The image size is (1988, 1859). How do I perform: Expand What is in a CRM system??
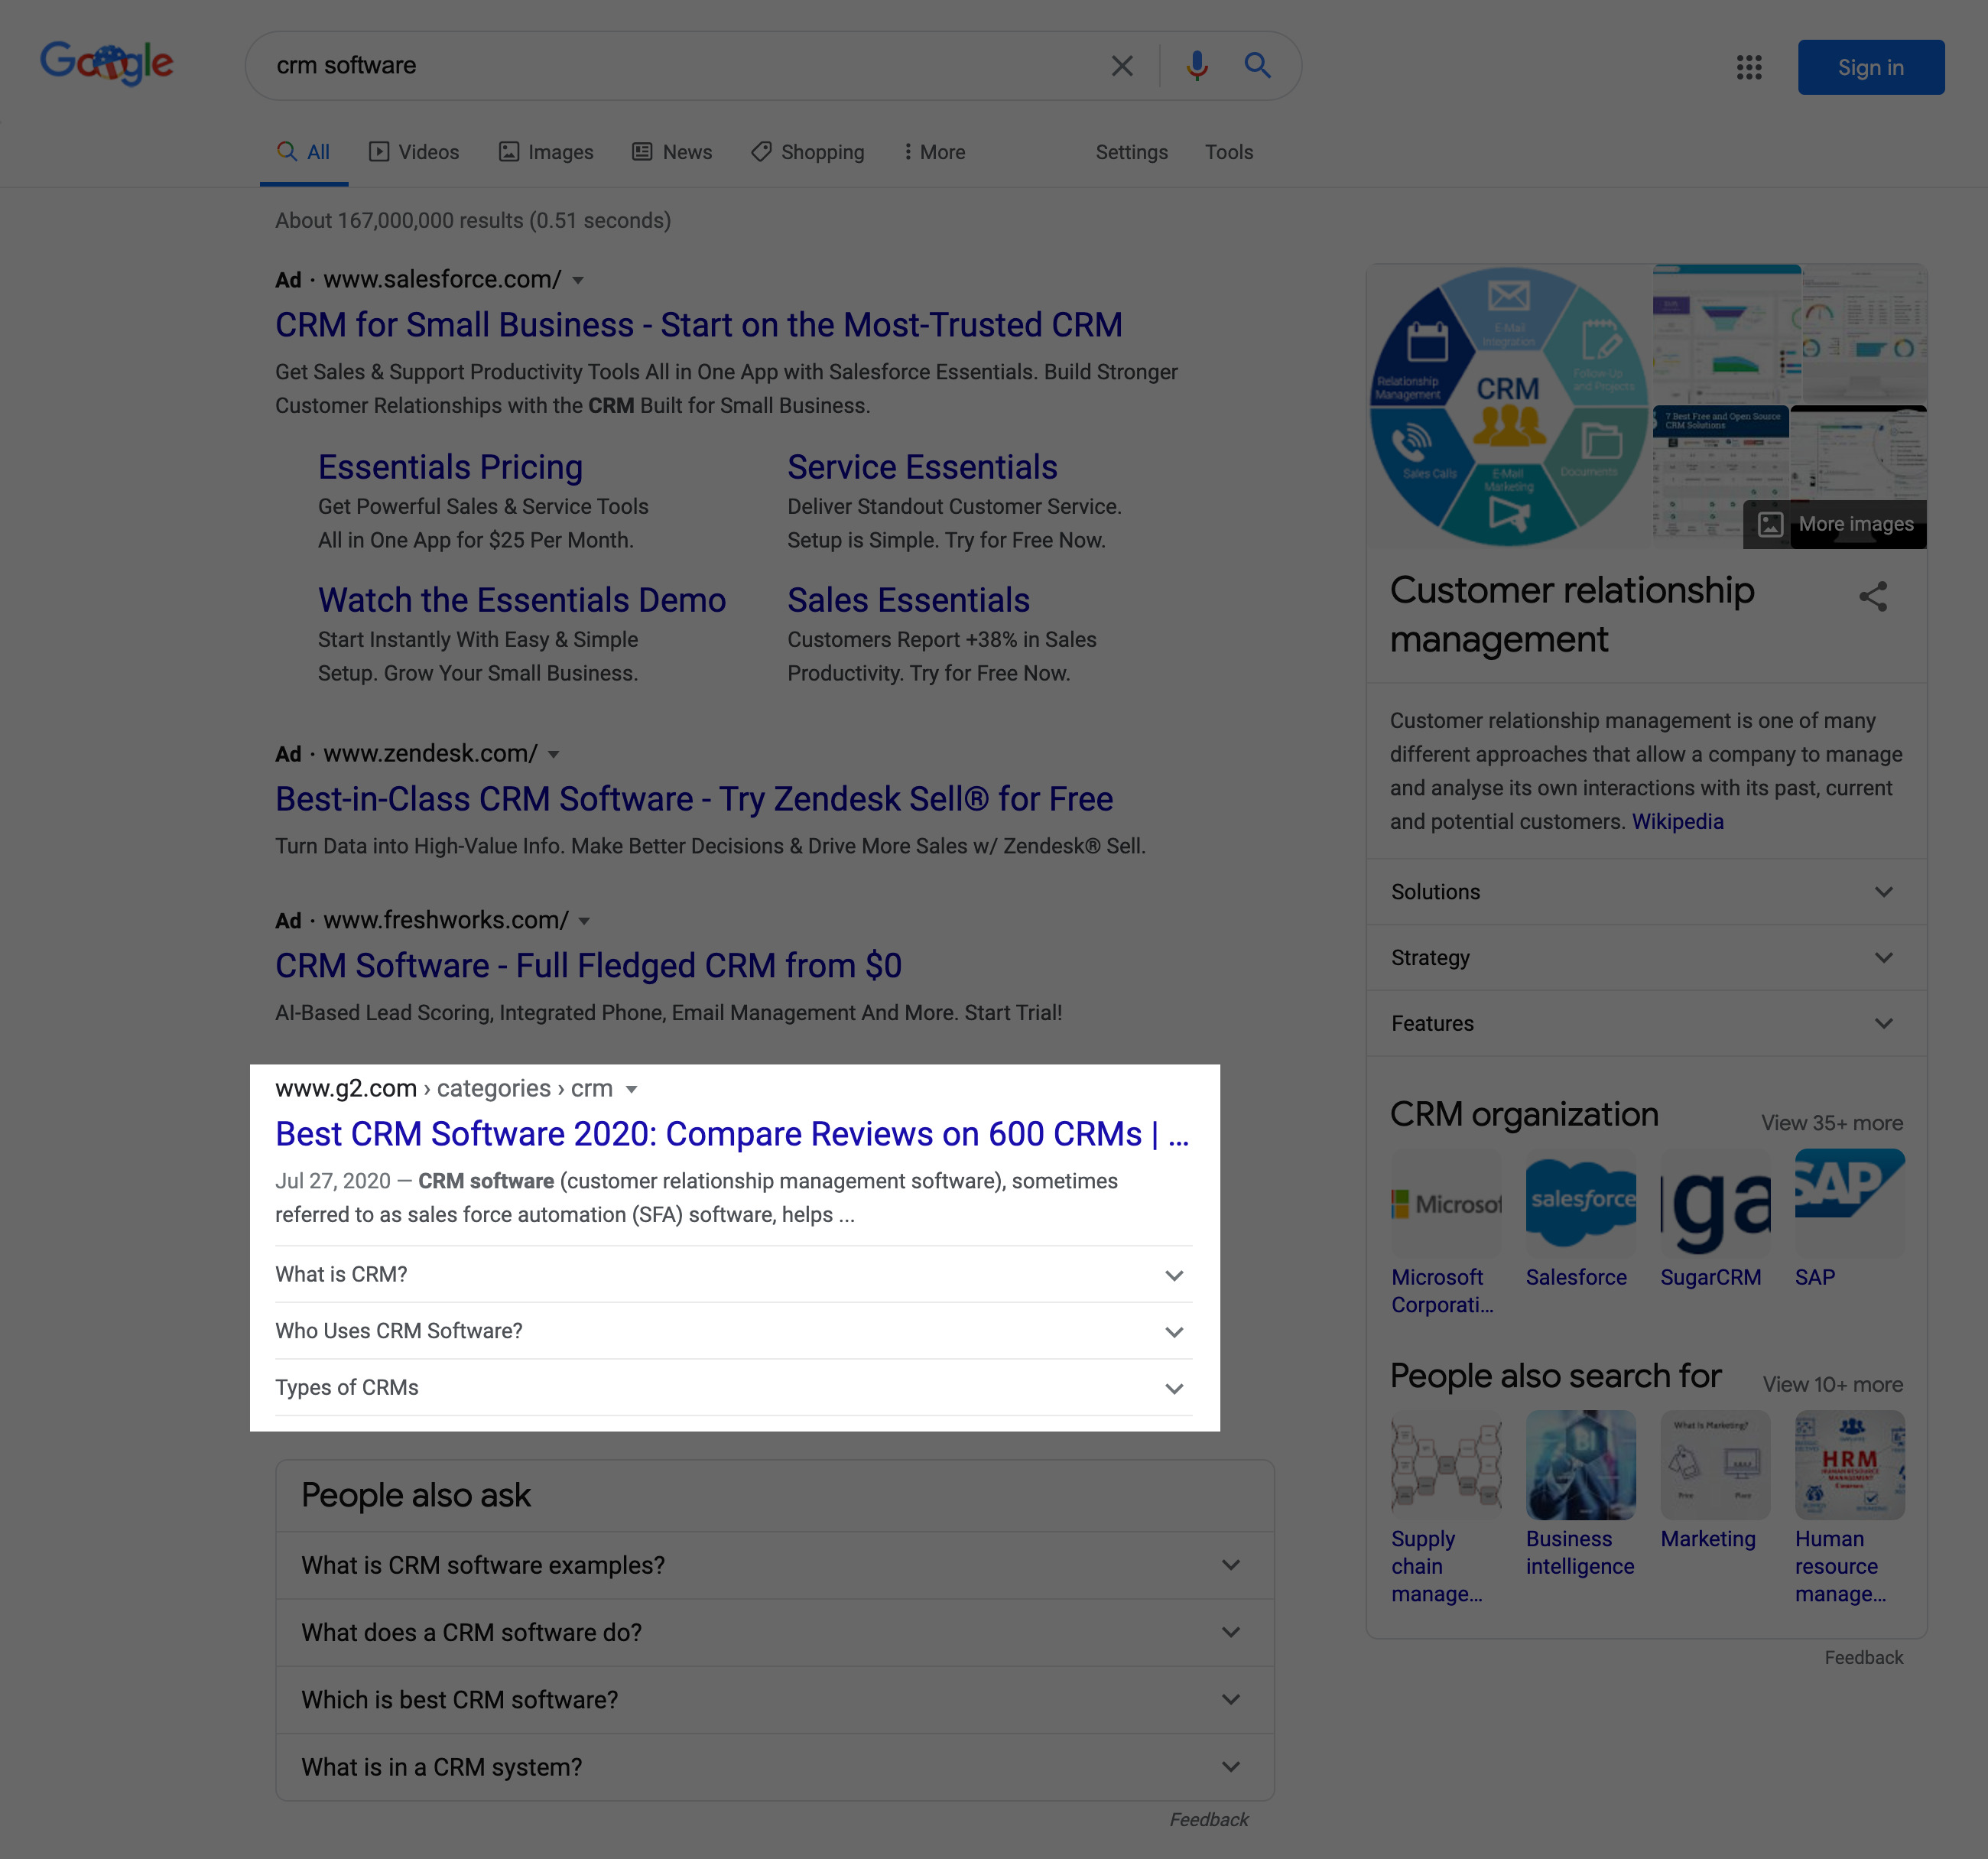(x=774, y=1767)
